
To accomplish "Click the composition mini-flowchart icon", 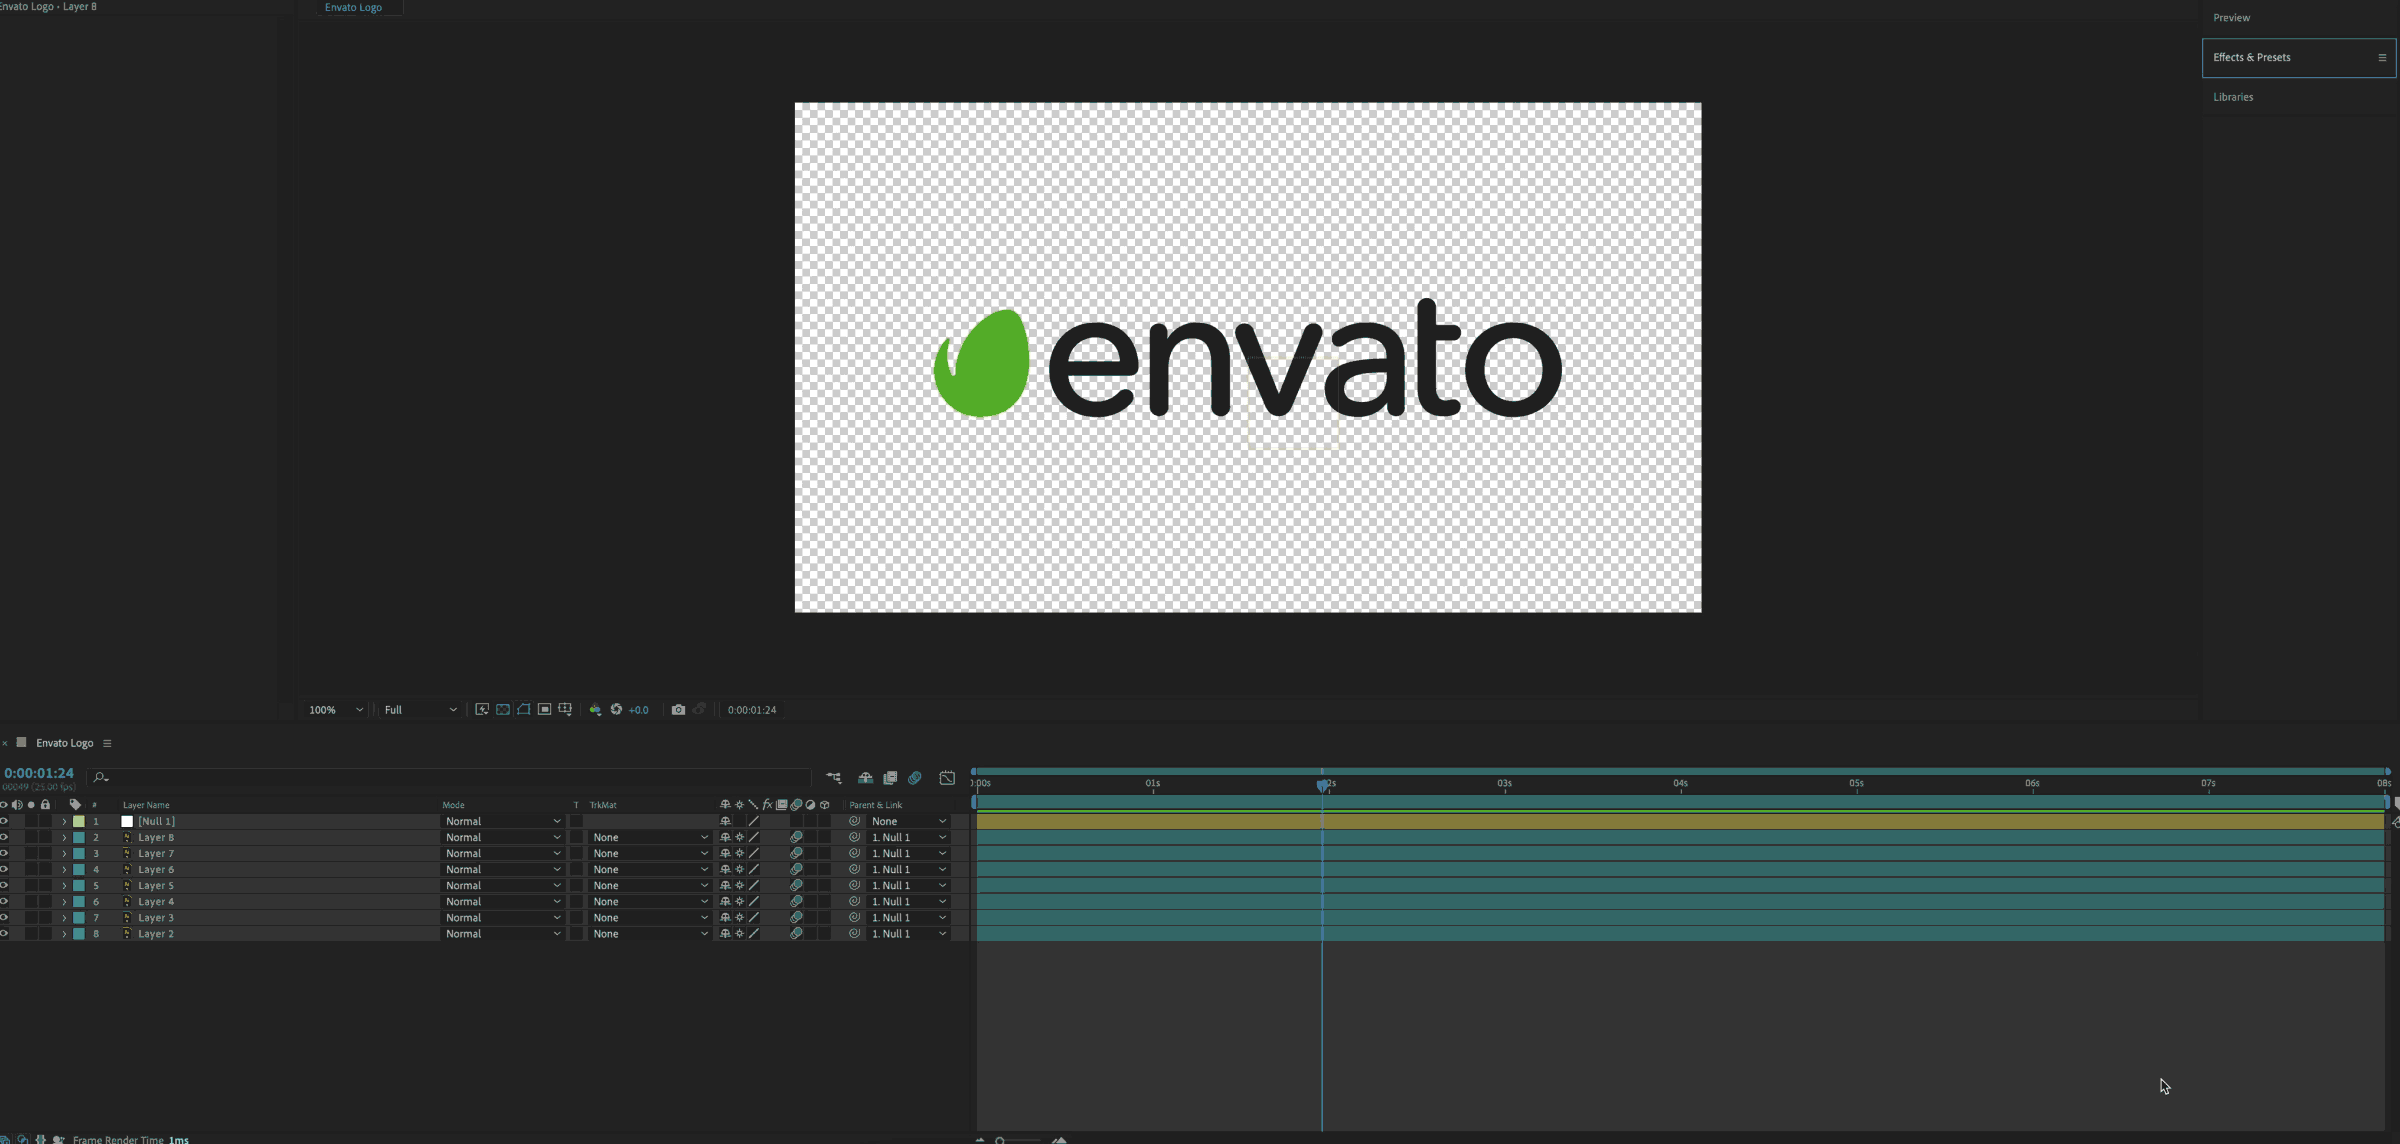I will point(834,778).
